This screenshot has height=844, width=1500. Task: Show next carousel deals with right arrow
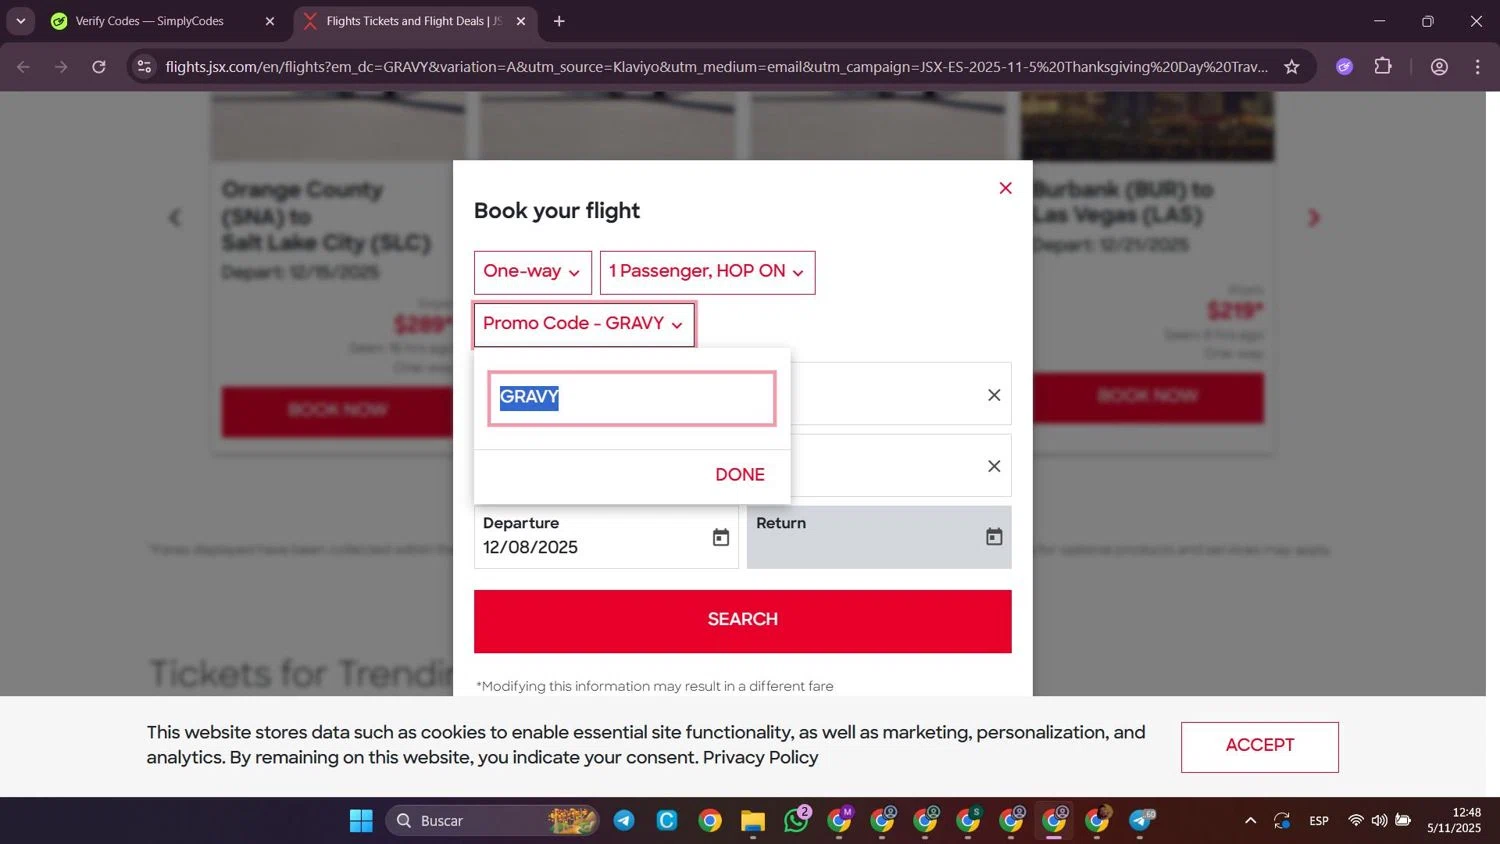tap(1314, 217)
